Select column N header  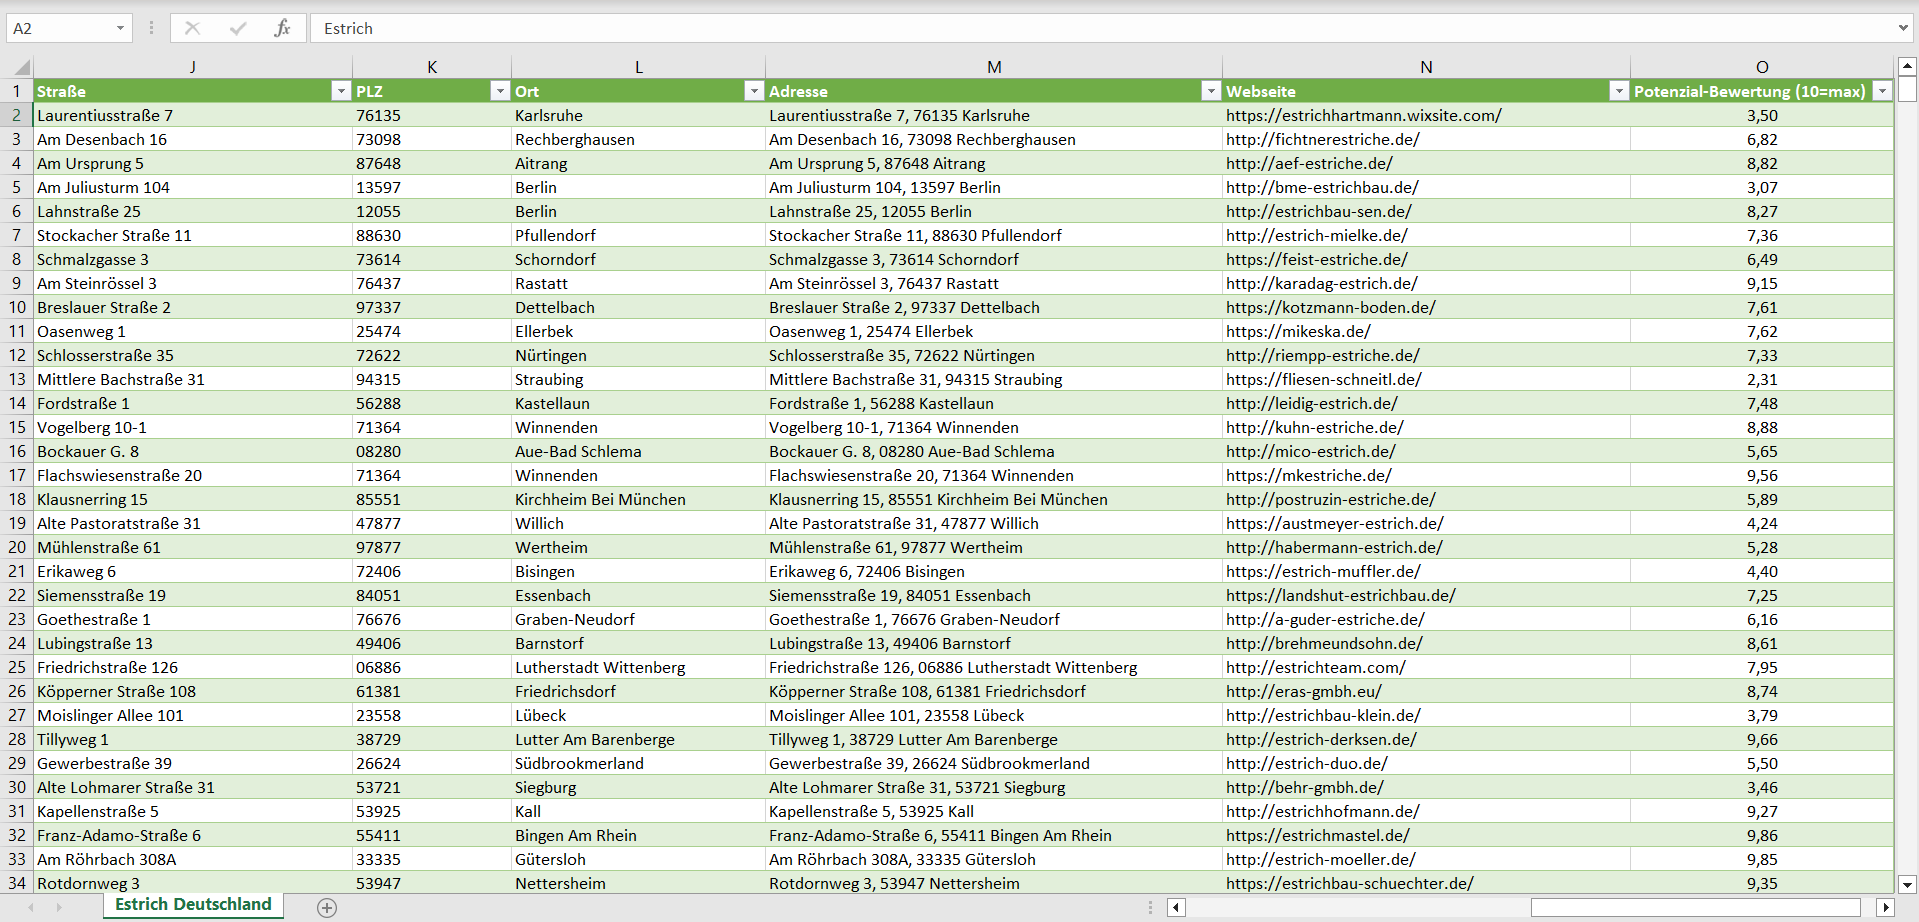[x=1426, y=67]
